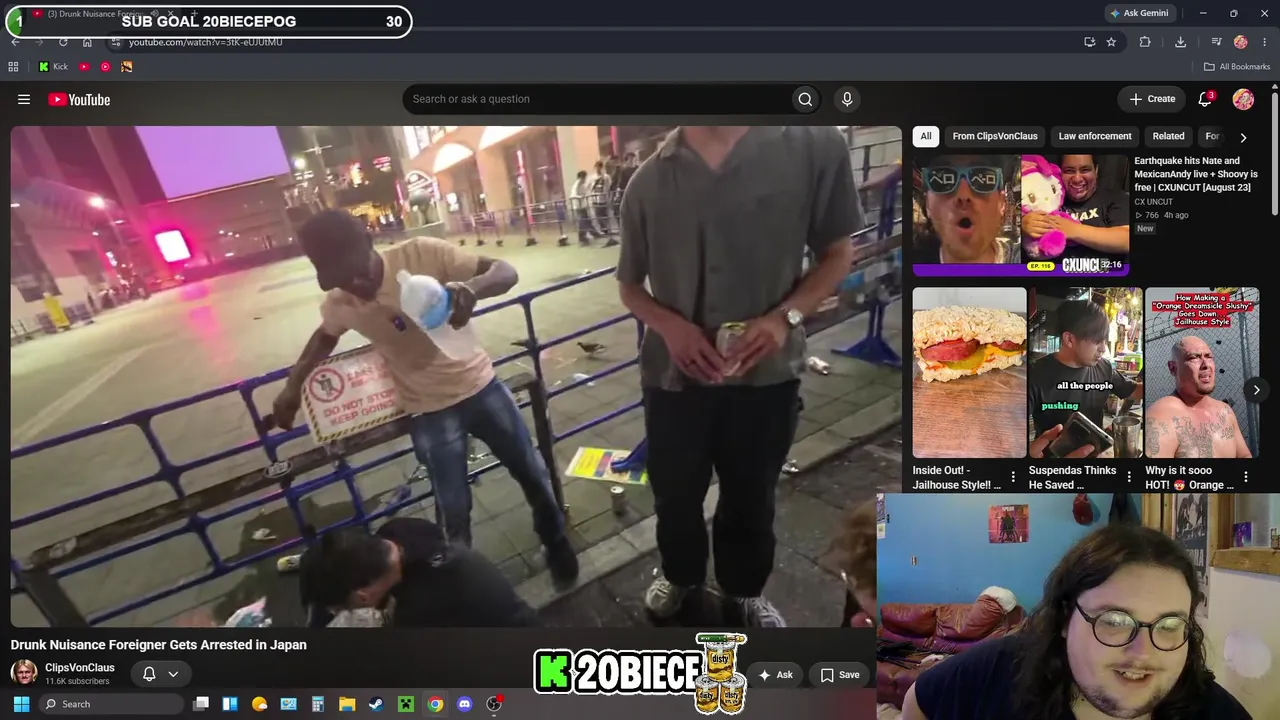Open the Suspendas Thinks He Saved short
Screen dimensions: 1280x720
(x=1086, y=372)
